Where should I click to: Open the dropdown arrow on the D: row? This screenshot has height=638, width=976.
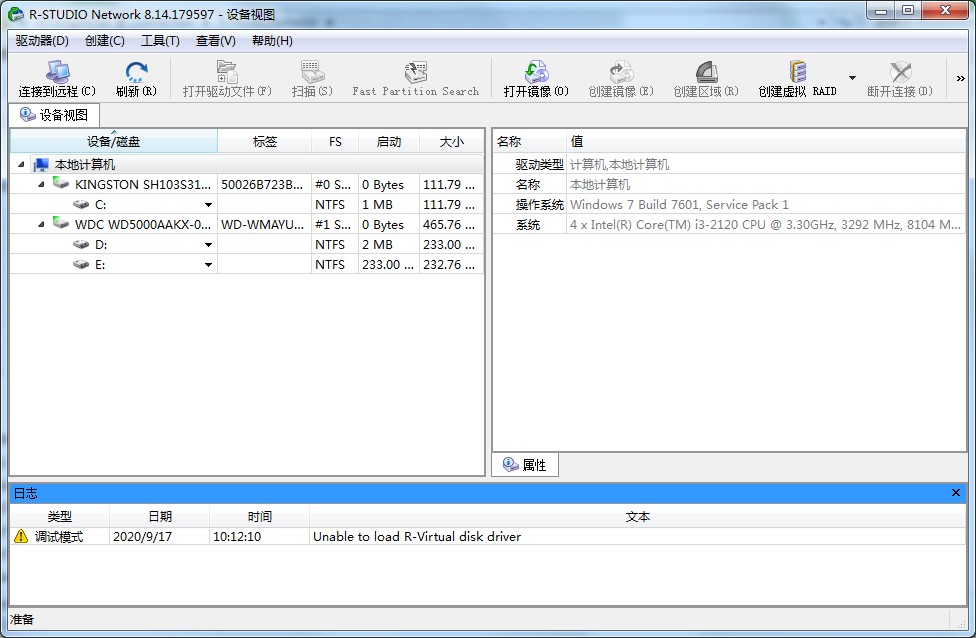209,245
